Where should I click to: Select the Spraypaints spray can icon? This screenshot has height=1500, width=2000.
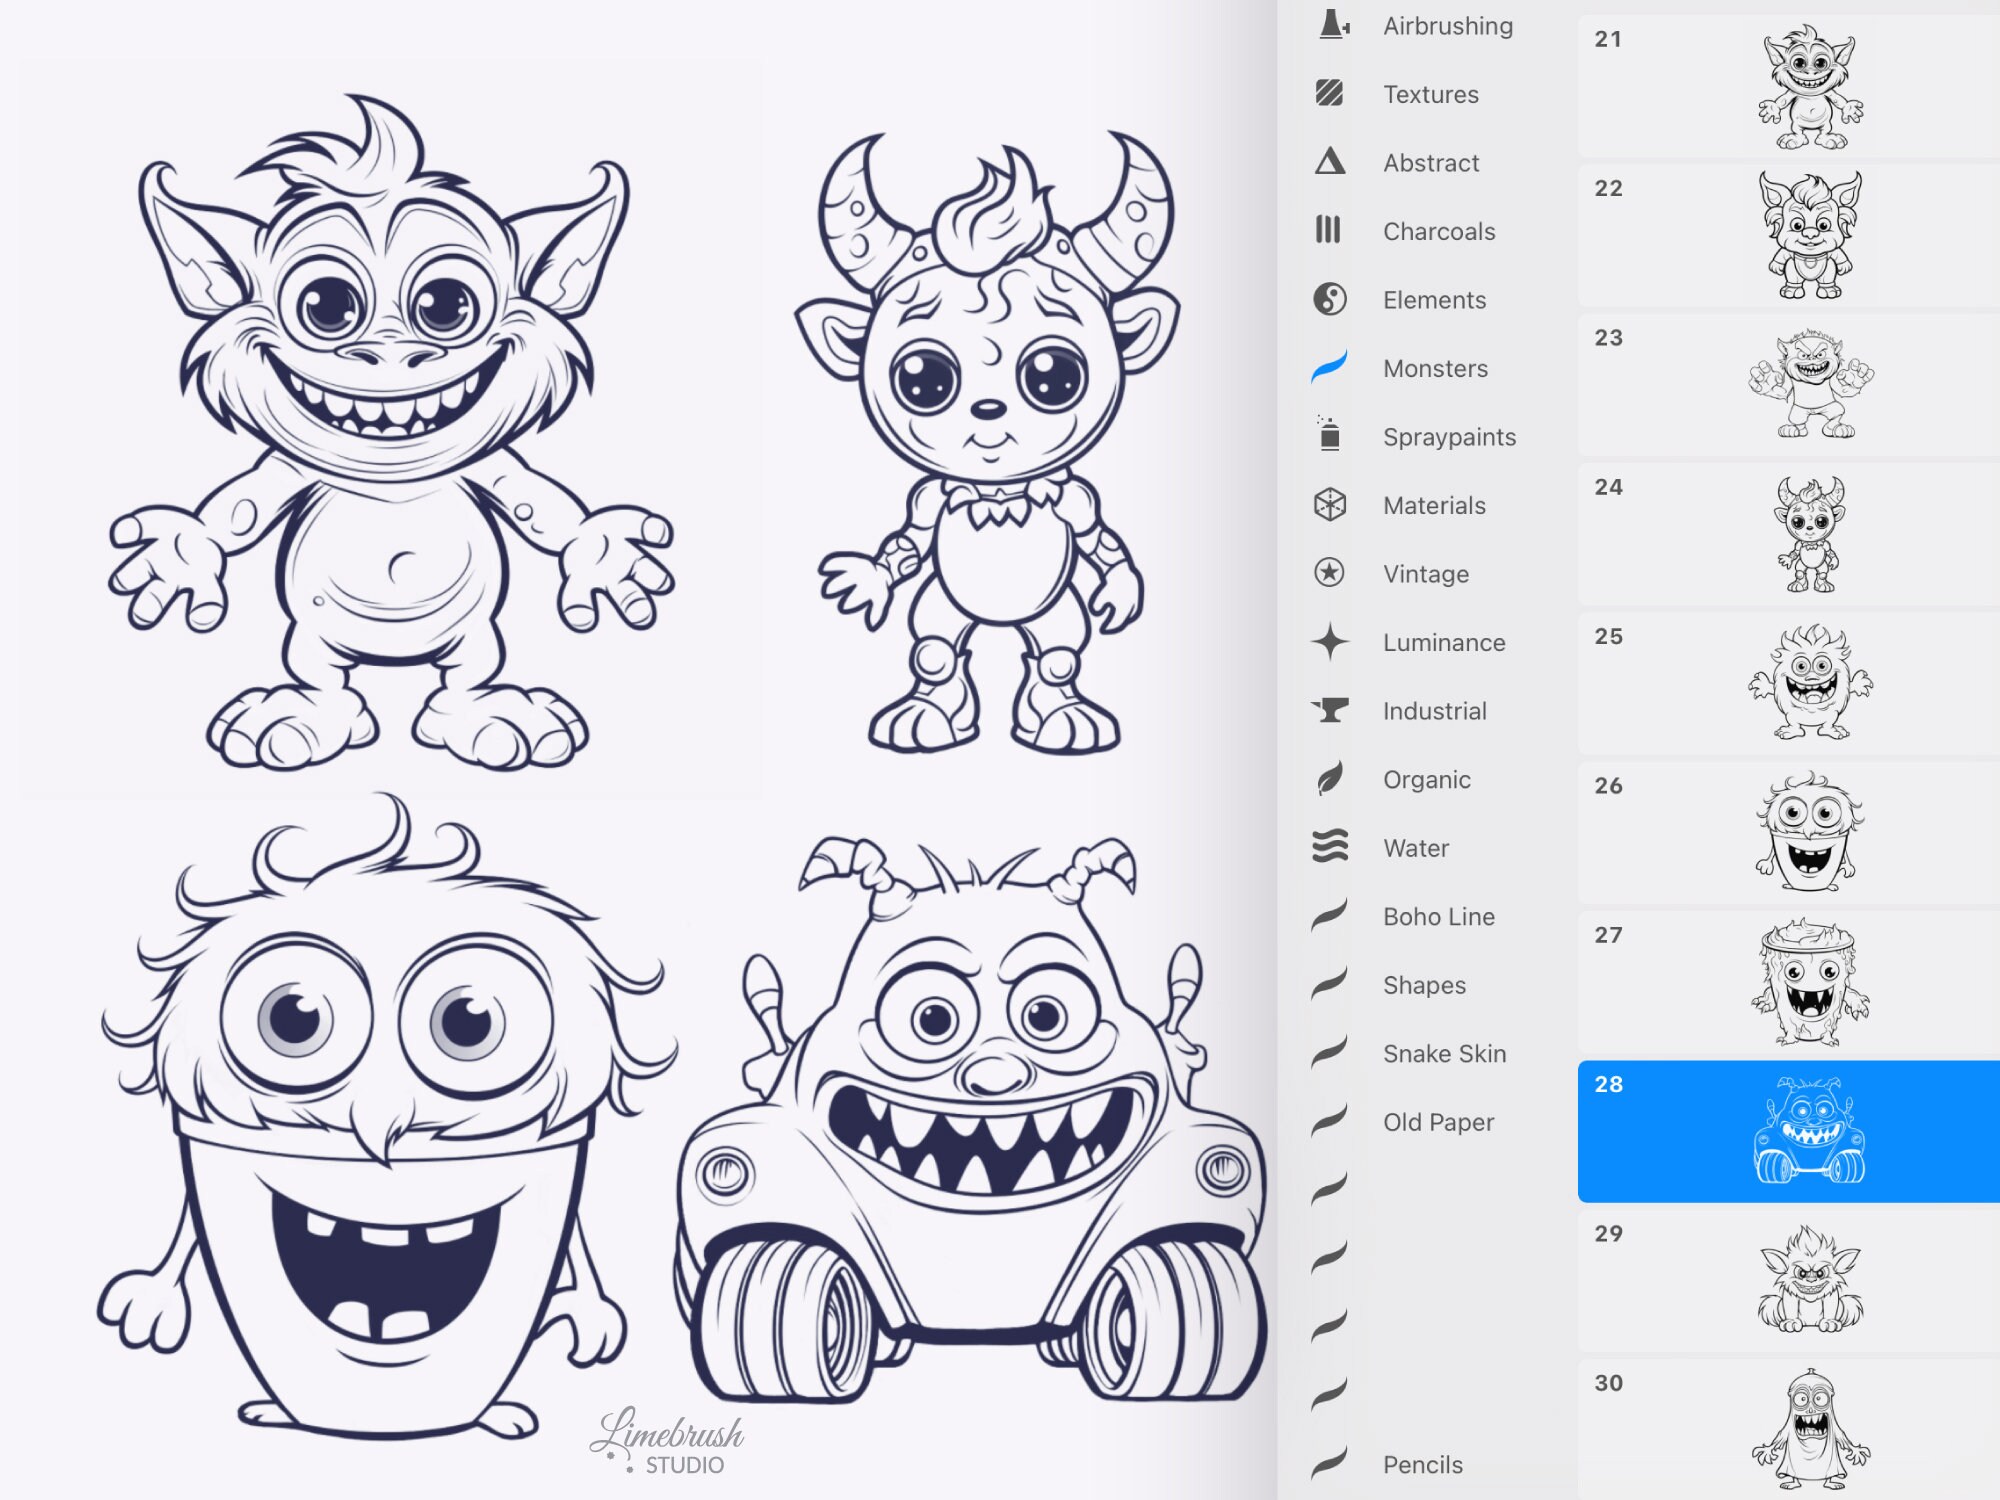coord(1330,436)
